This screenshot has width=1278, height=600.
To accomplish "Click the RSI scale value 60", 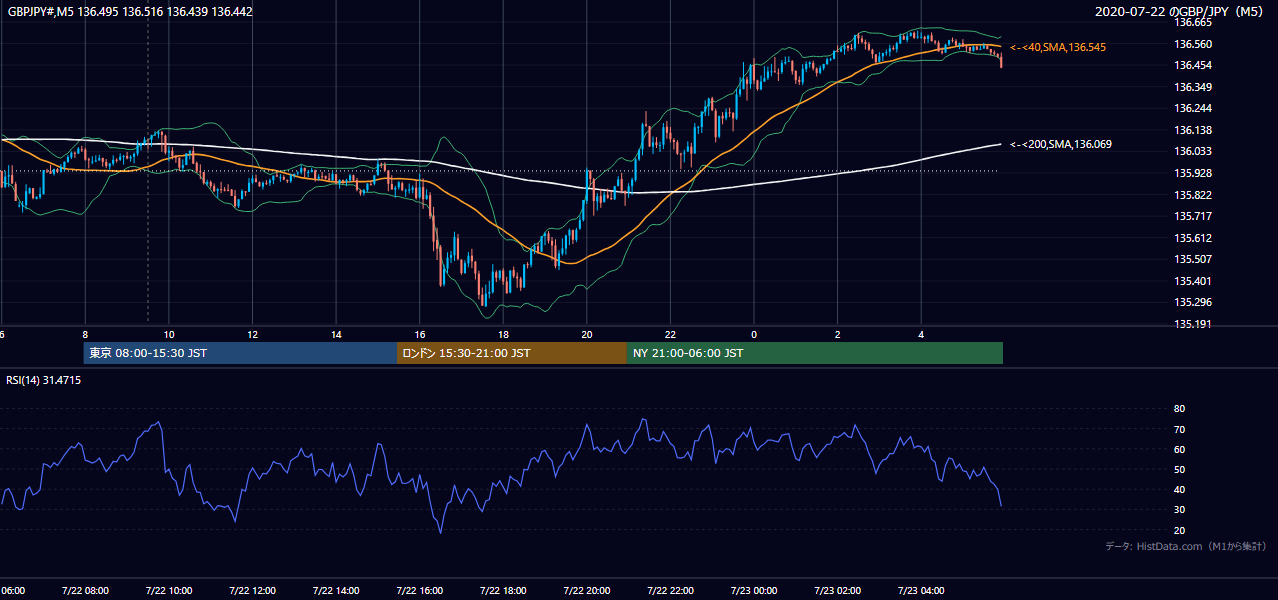I will pyautogui.click(x=1179, y=449).
